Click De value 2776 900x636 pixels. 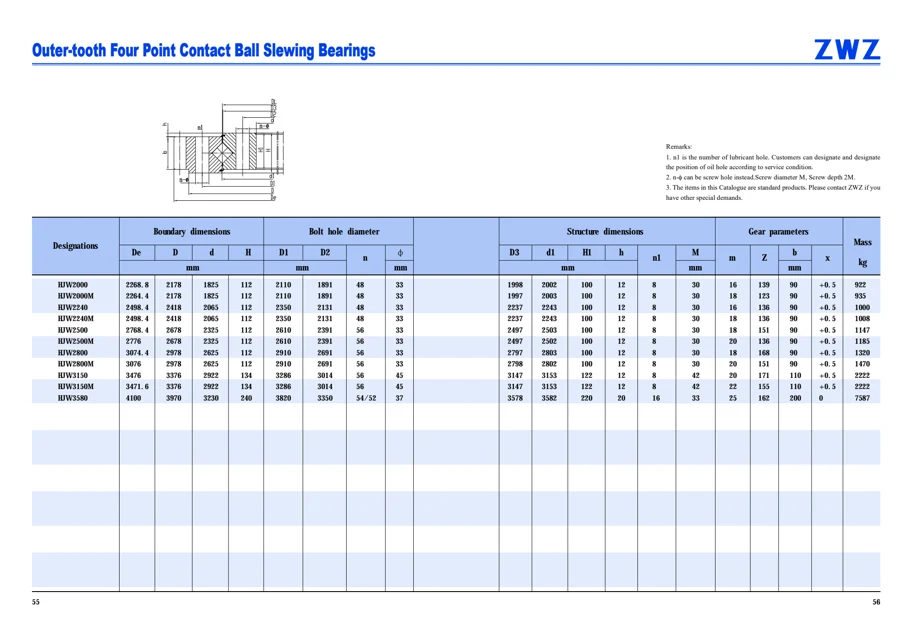coord(133,342)
